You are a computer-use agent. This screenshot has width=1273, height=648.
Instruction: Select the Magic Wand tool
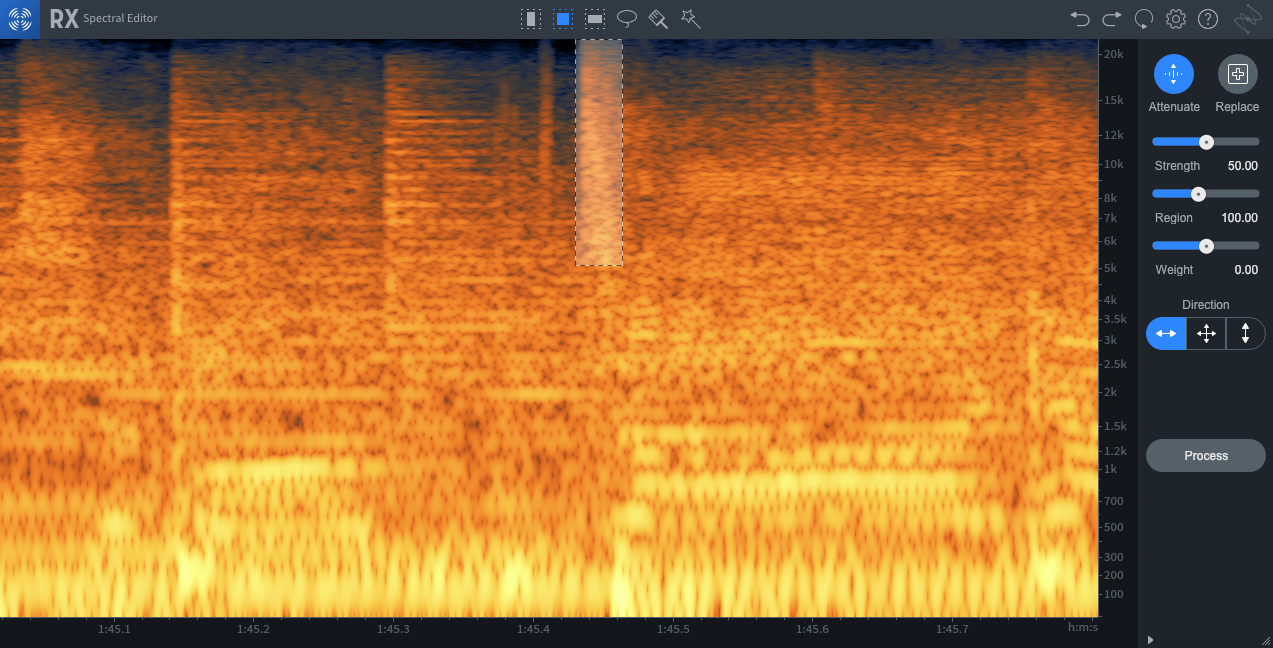[x=690, y=19]
